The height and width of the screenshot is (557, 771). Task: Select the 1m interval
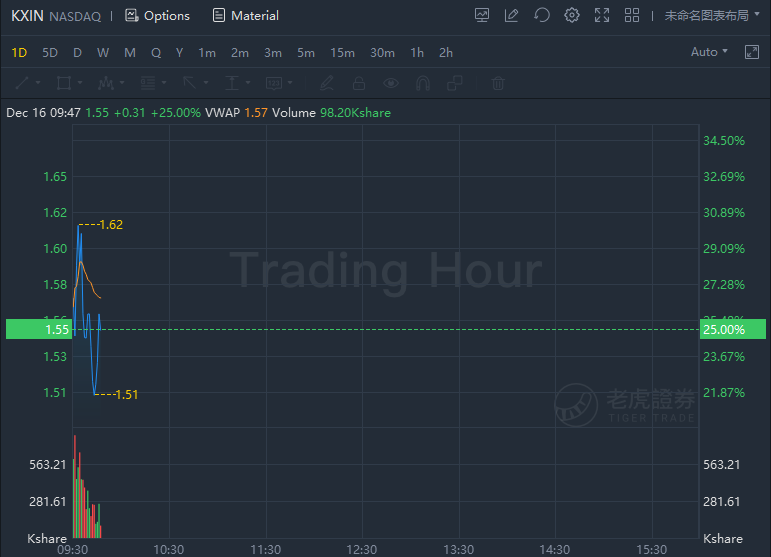tap(207, 53)
